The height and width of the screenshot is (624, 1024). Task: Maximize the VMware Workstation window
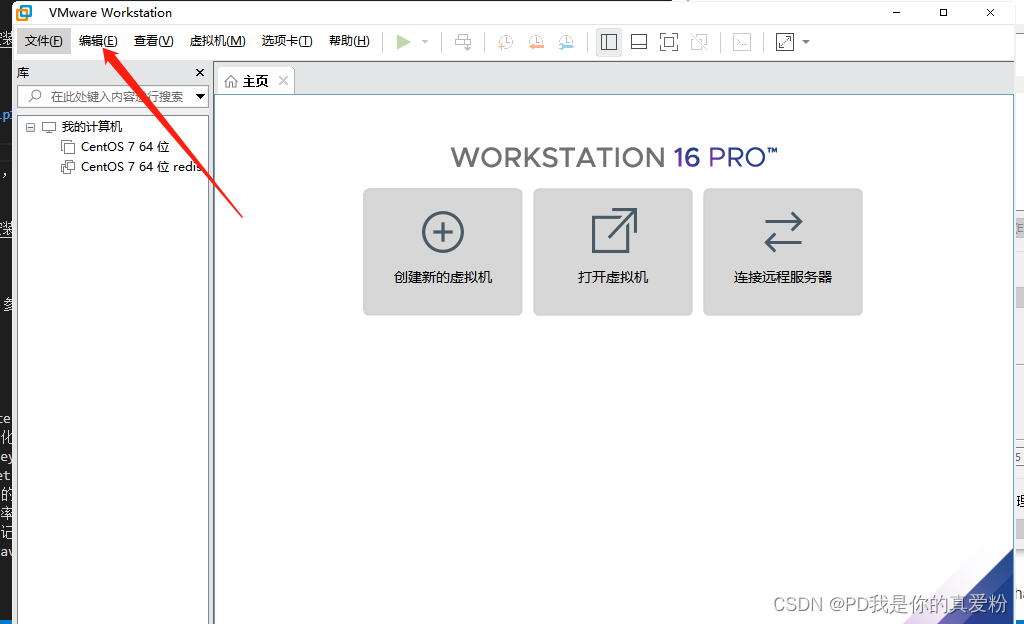944,12
